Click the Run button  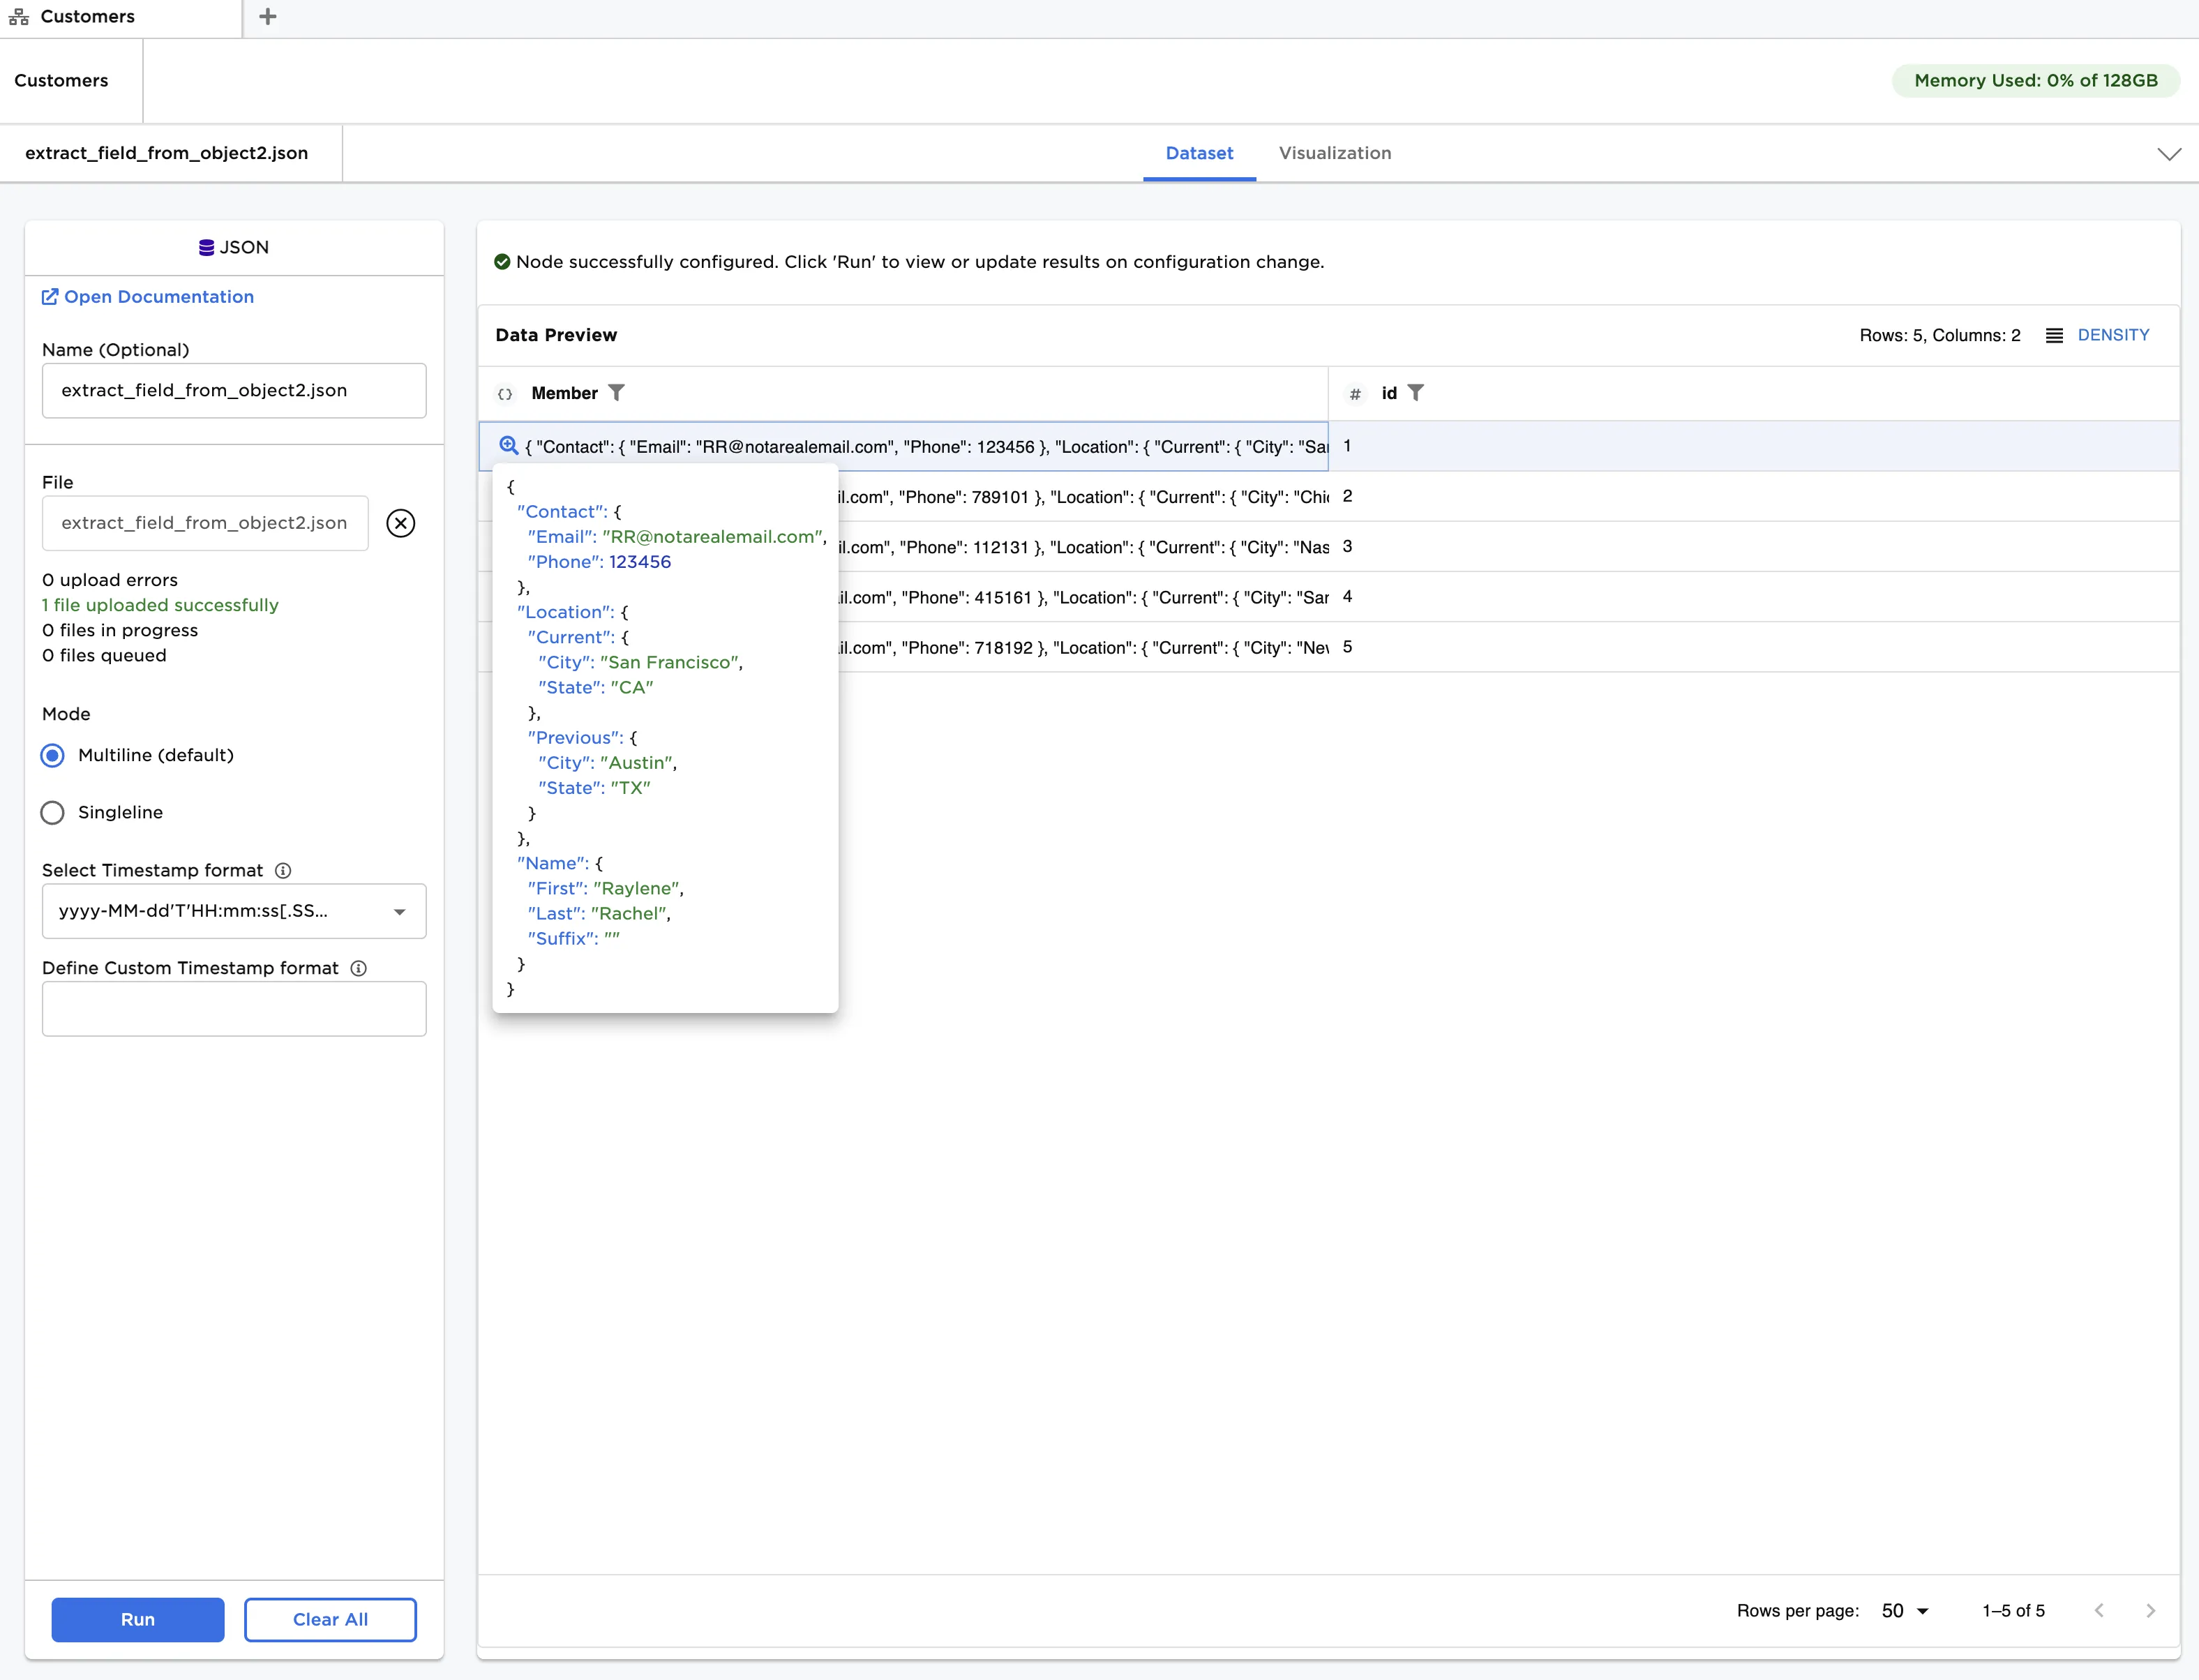pyautogui.click(x=138, y=1619)
